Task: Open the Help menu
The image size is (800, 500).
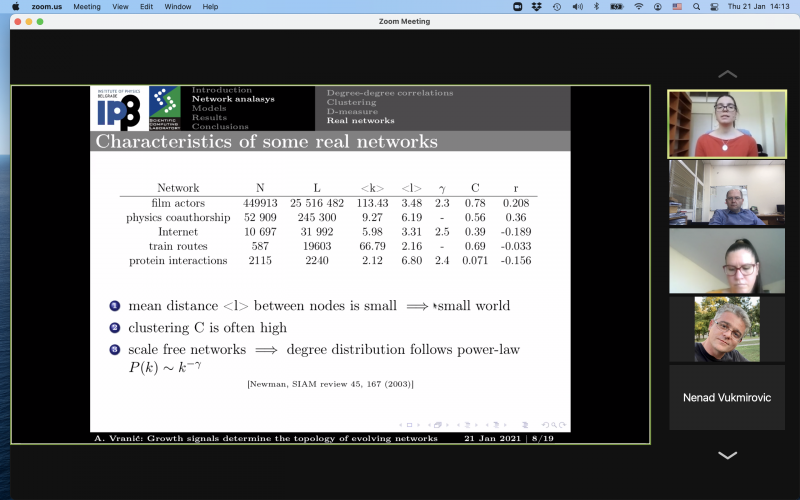Action: click(210, 7)
